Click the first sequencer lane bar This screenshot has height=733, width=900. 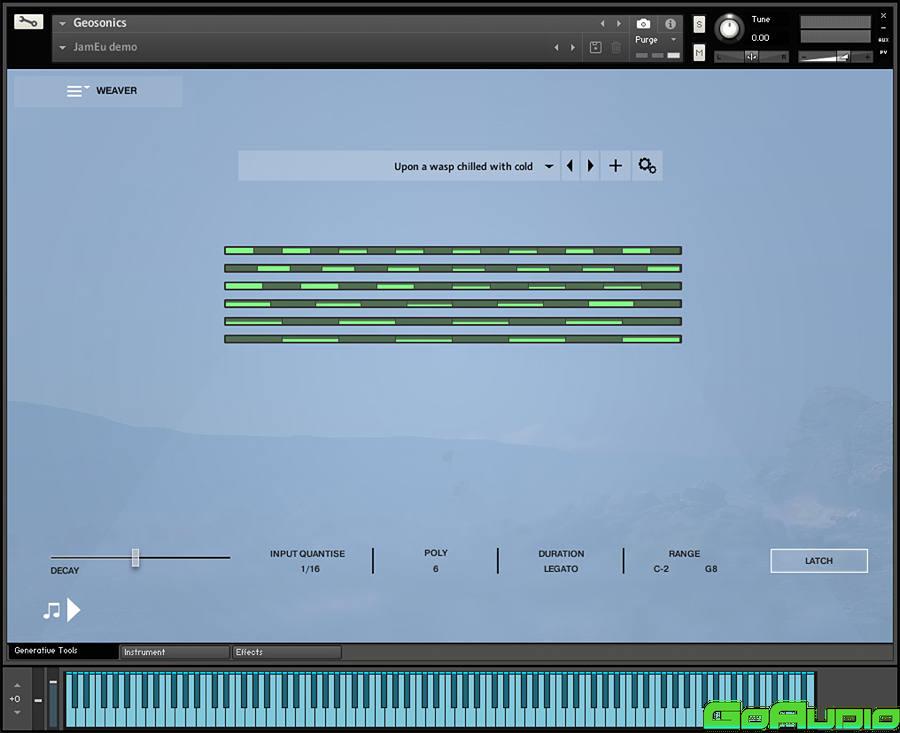pyautogui.click(x=453, y=250)
